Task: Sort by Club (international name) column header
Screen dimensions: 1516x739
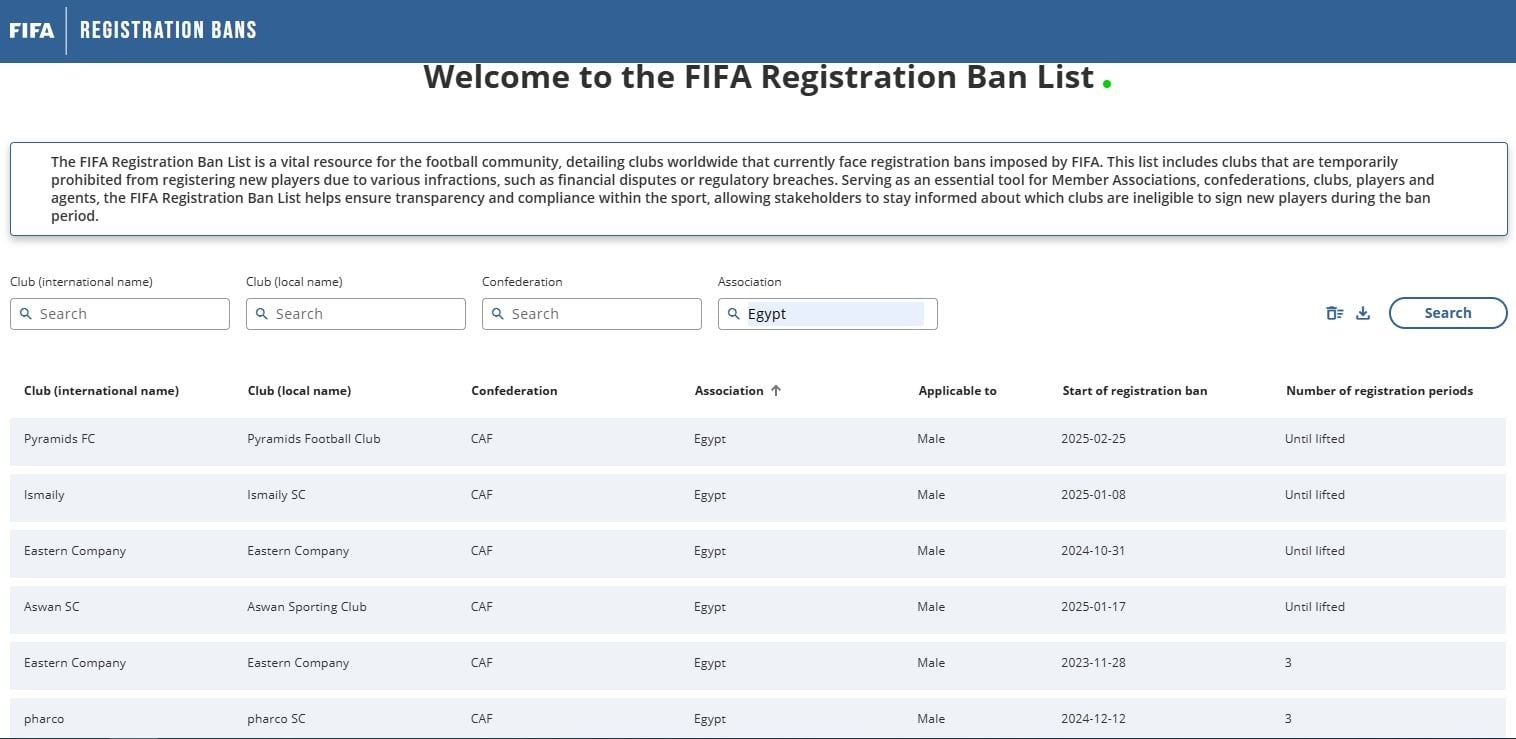Action: pos(101,391)
